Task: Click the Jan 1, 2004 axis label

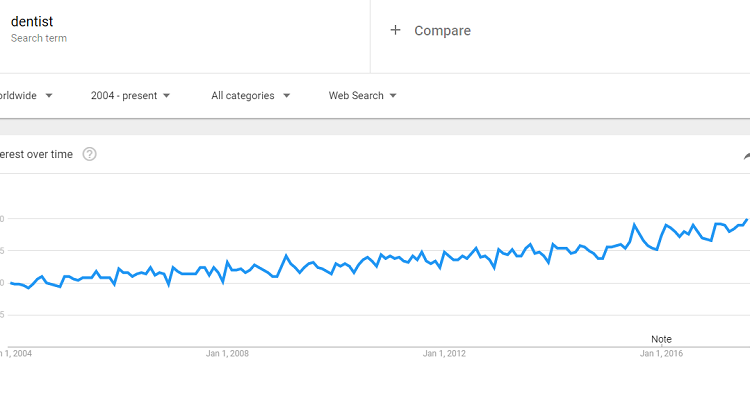Action: coord(16,354)
